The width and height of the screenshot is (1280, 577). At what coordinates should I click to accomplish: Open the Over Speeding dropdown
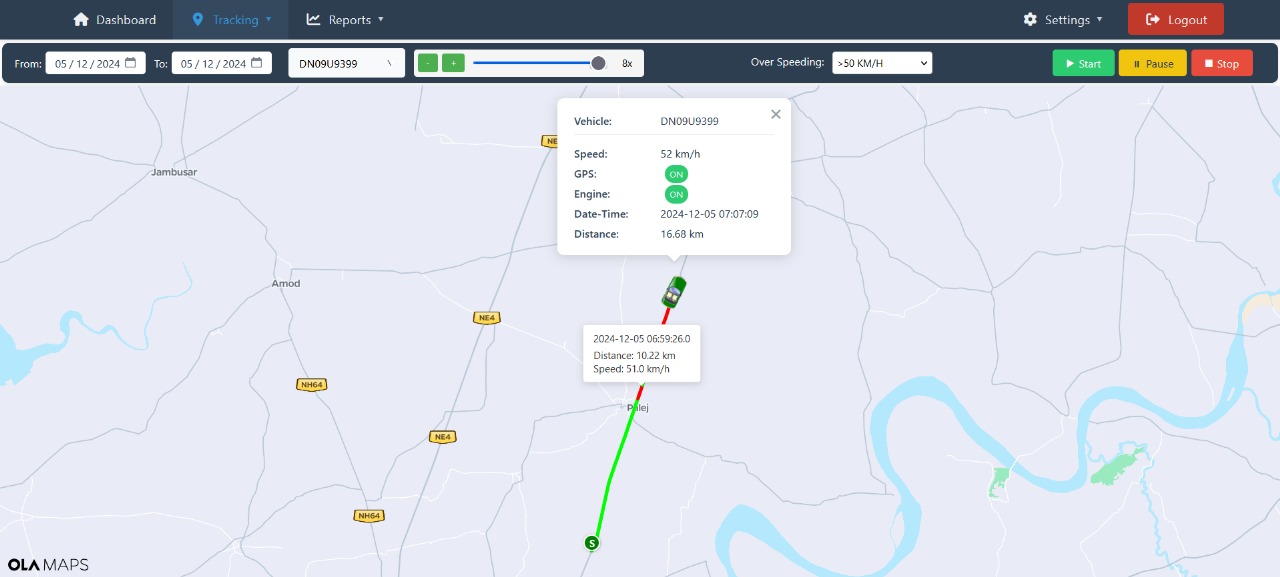[x=882, y=62]
